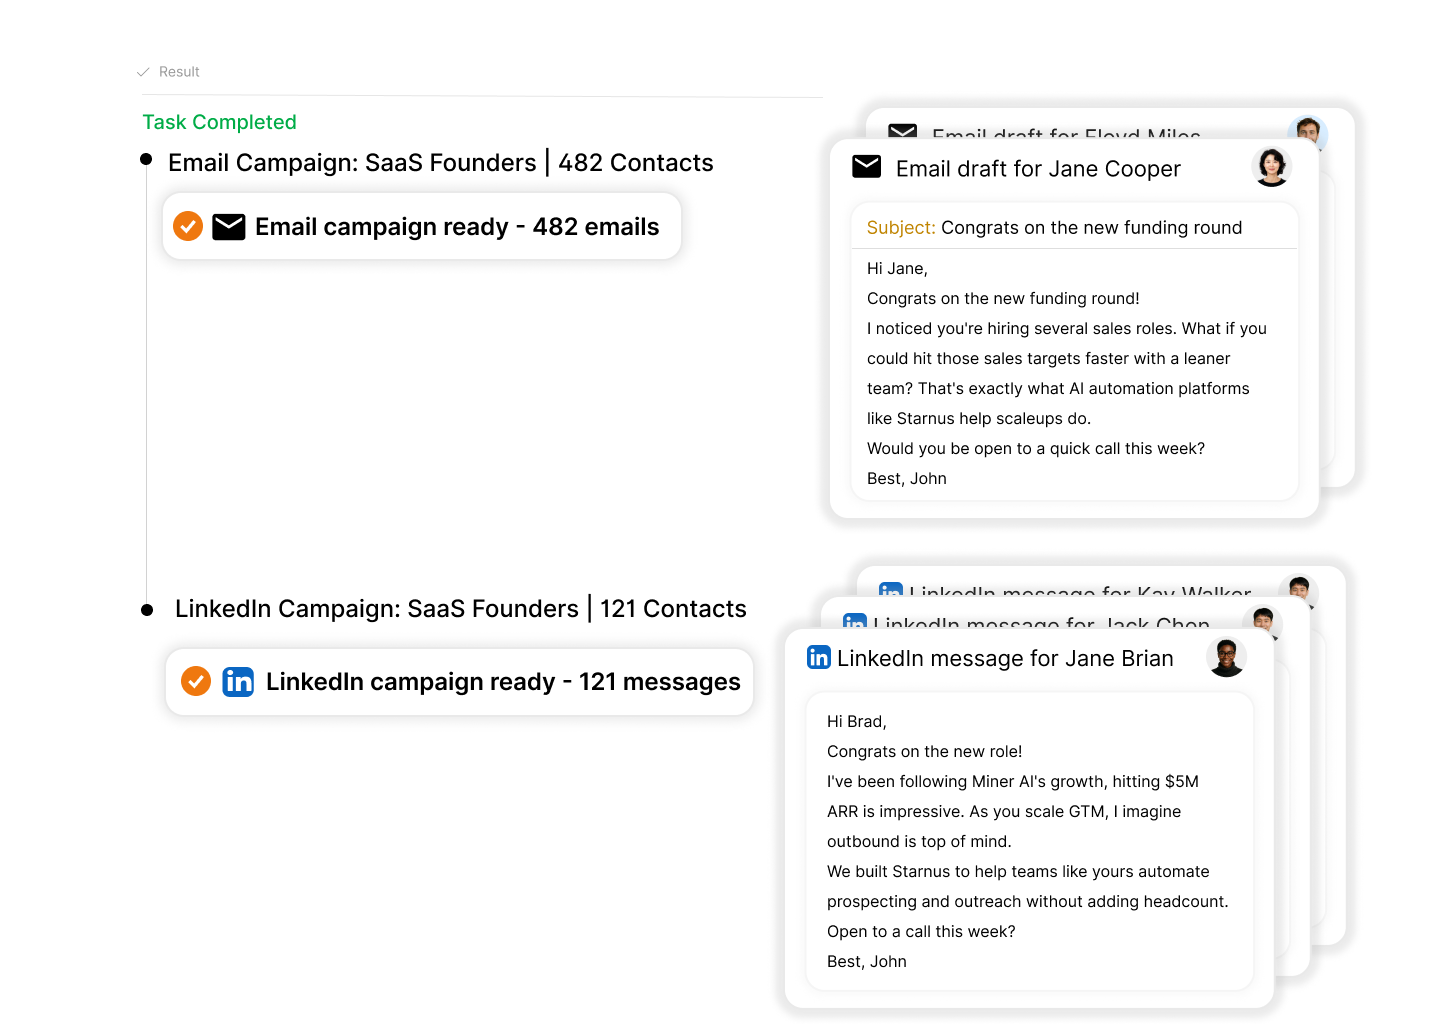Screen dimensions: 1440x1024
Task: Toggle the orange check on the LinkedIn campaign card
Action: (x=196, y=681)
